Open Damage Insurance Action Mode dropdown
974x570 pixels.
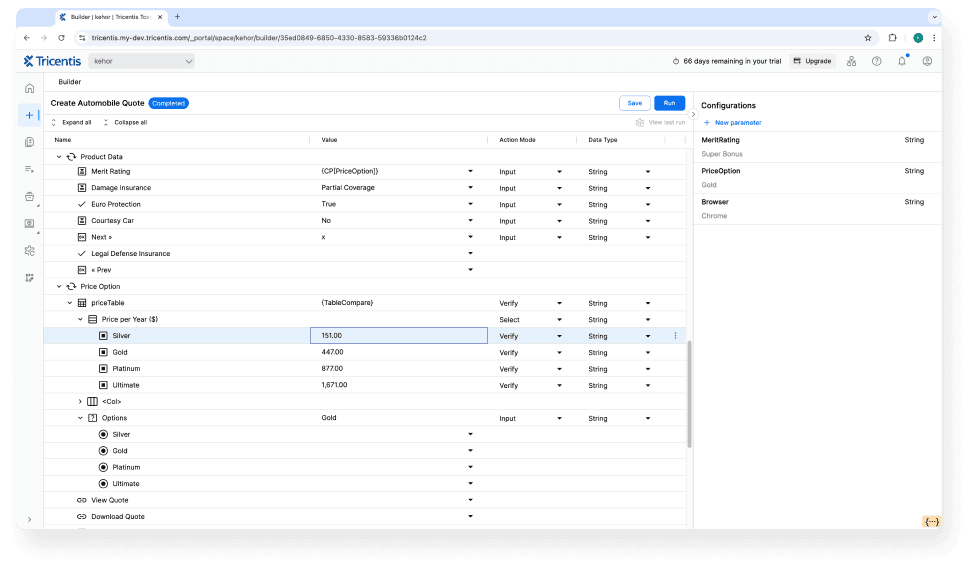click(559, 188)
